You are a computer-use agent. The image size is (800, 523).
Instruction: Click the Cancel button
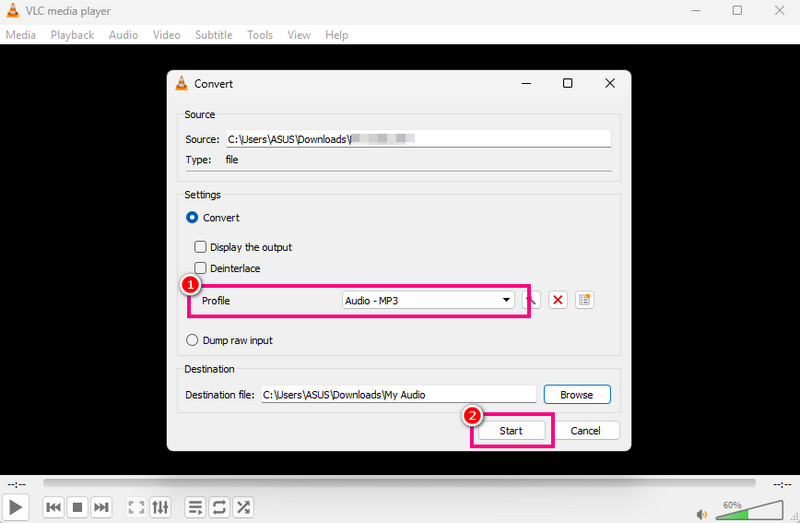click(585, 431)
